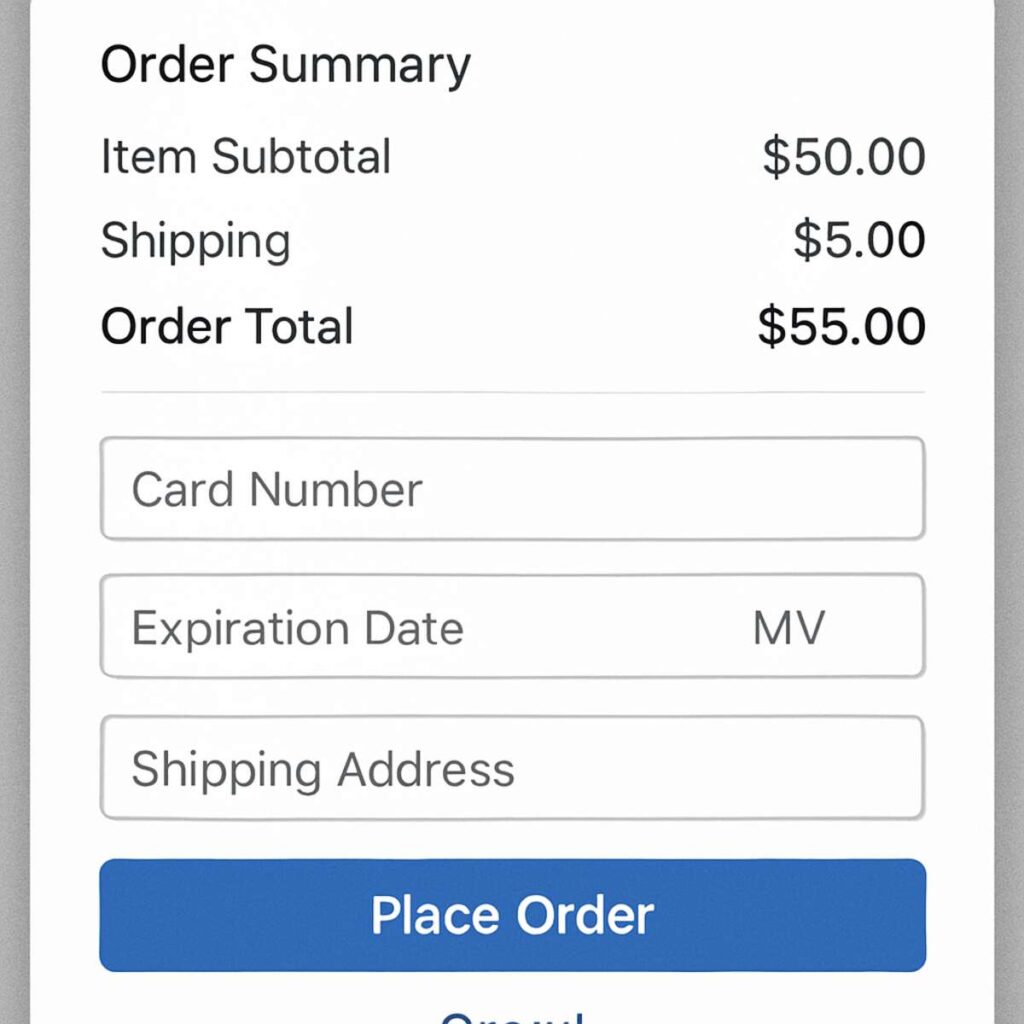Select the Order Summary heading

(285, 64)
